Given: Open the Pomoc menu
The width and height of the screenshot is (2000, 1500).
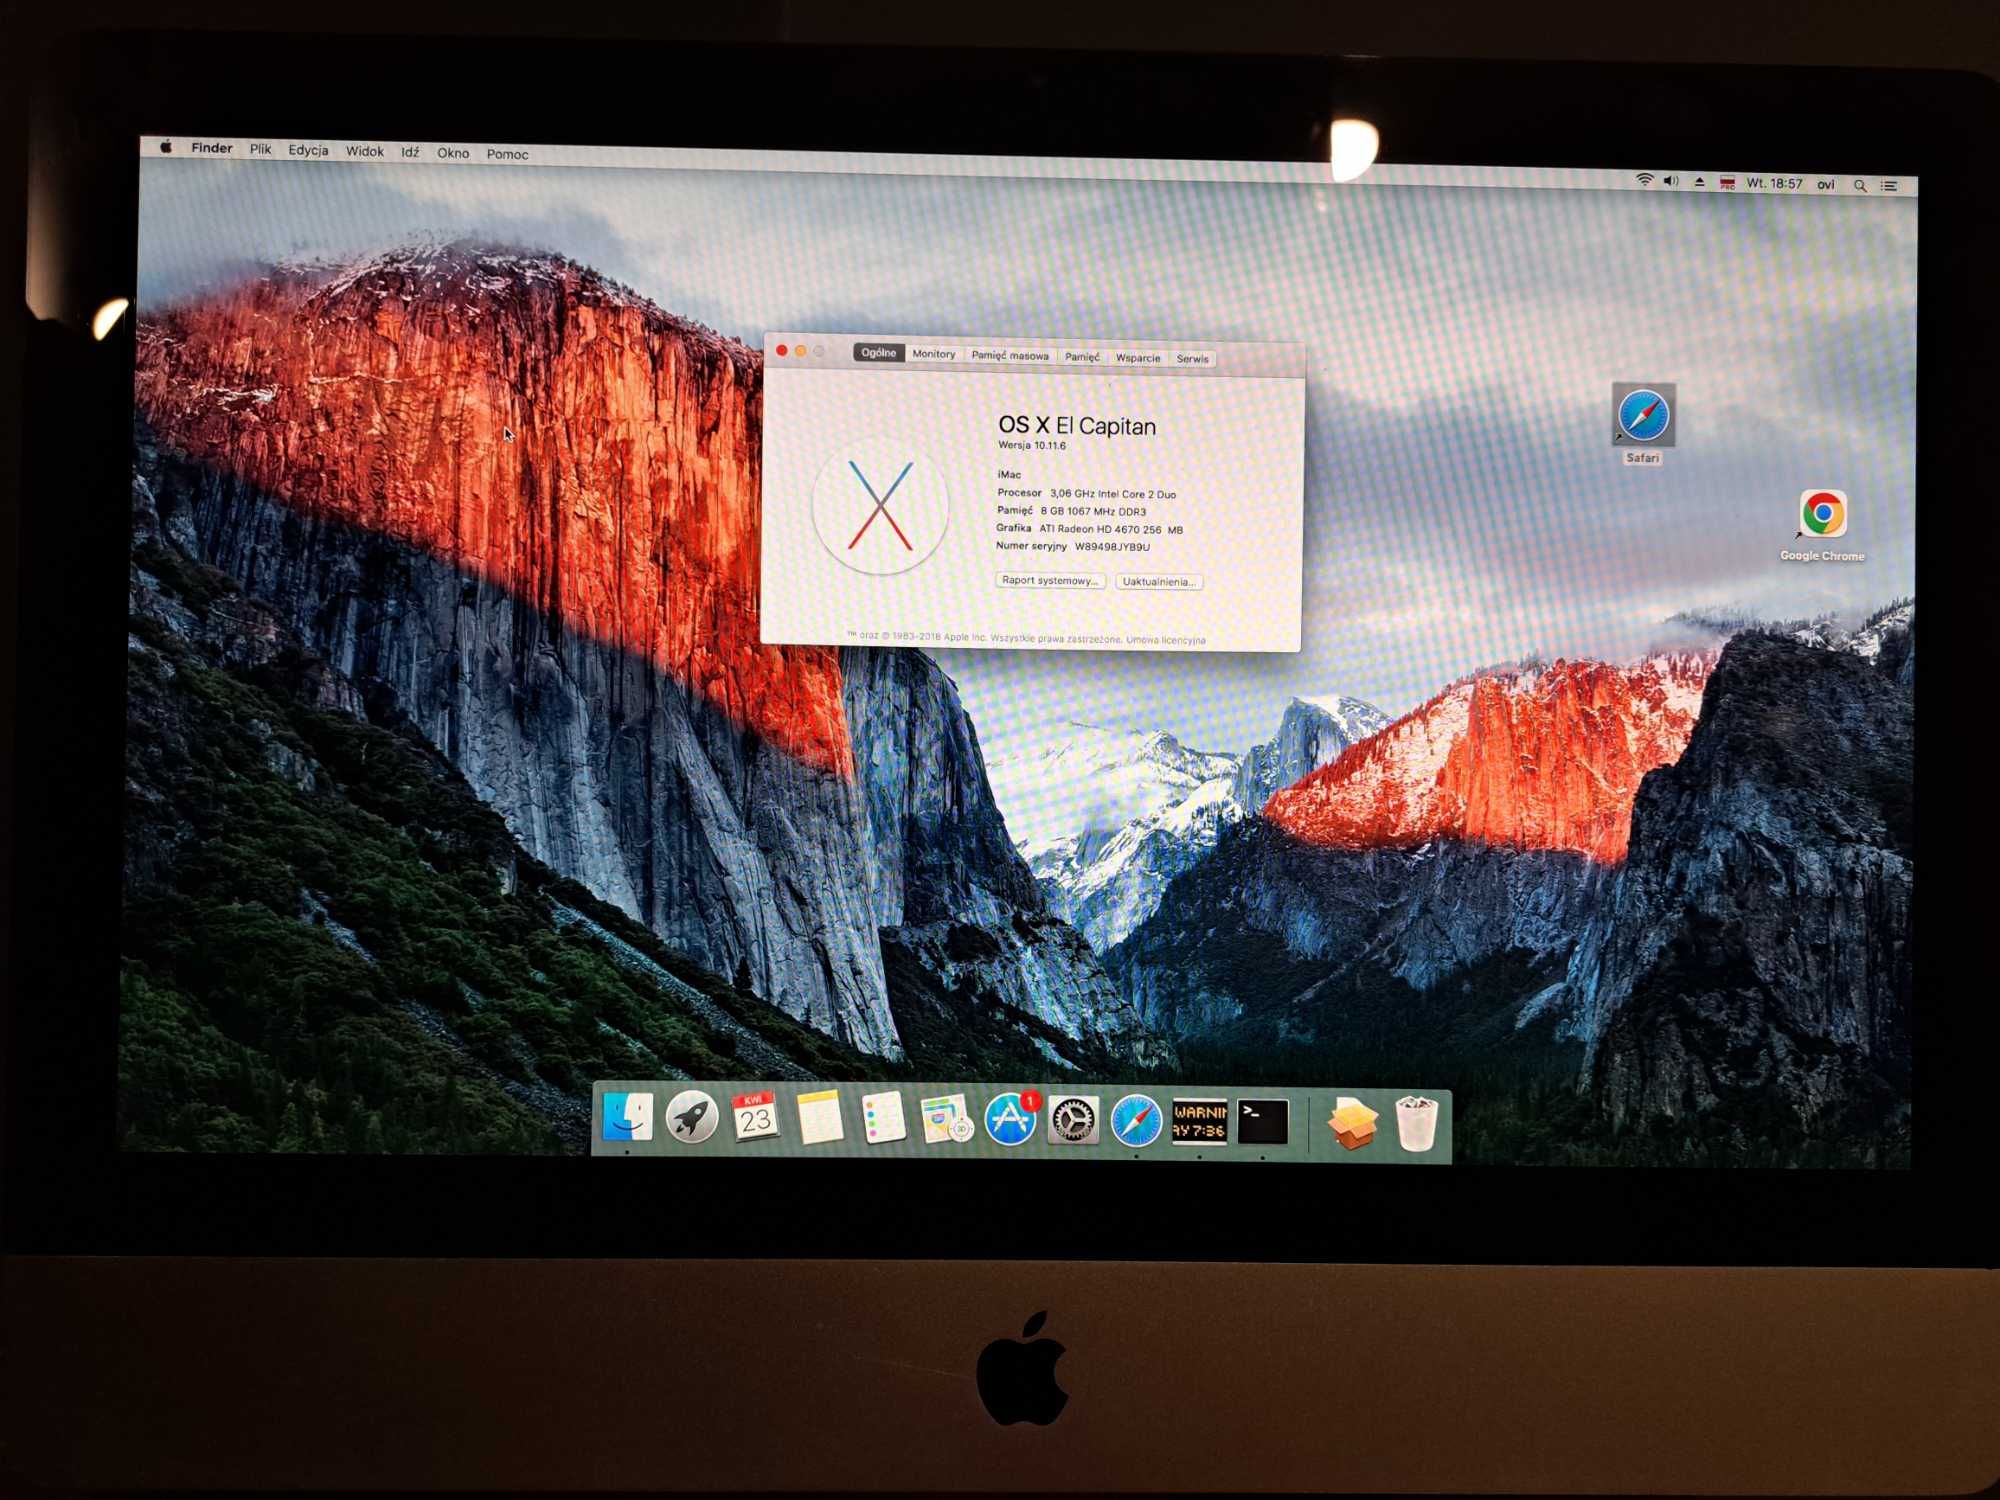Looking at the screenshot, I should [507, 154].
